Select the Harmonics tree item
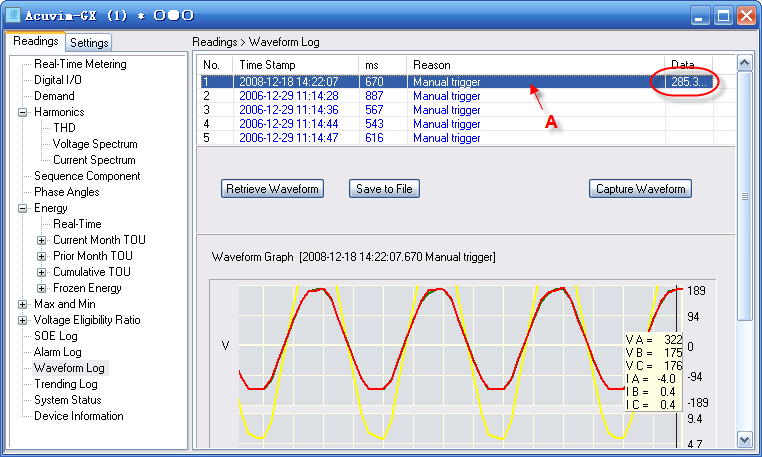Screen dimensions: 762x457 [x=59, y=112]
